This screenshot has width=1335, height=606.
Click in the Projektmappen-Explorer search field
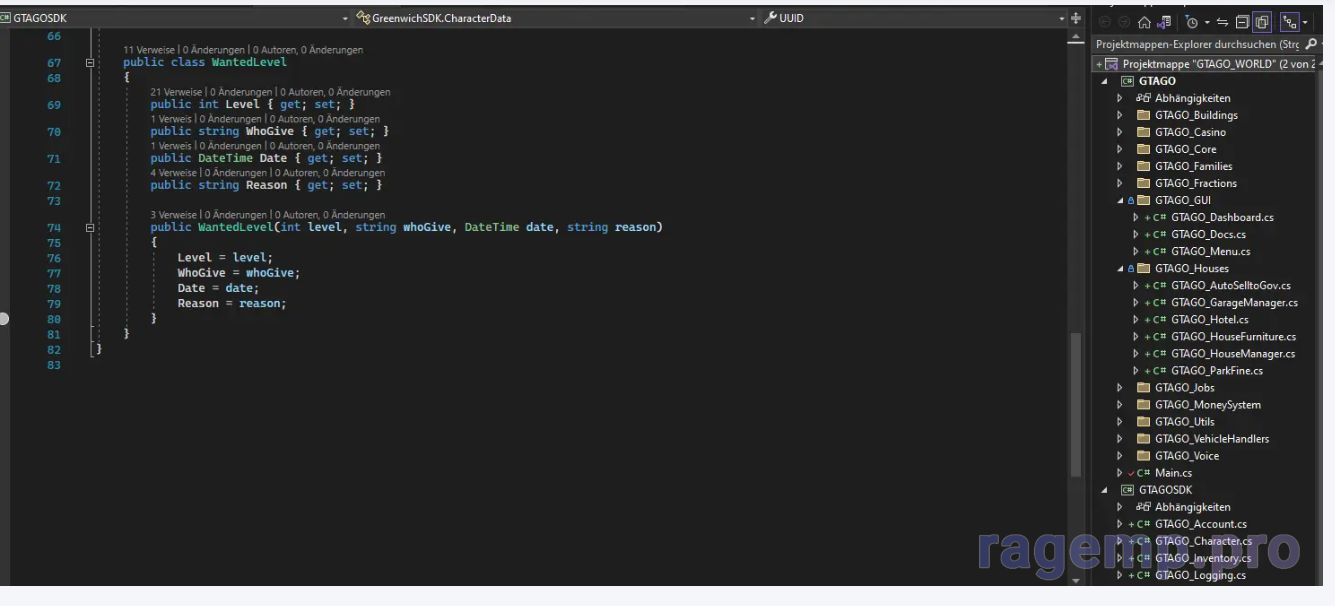1196,44
